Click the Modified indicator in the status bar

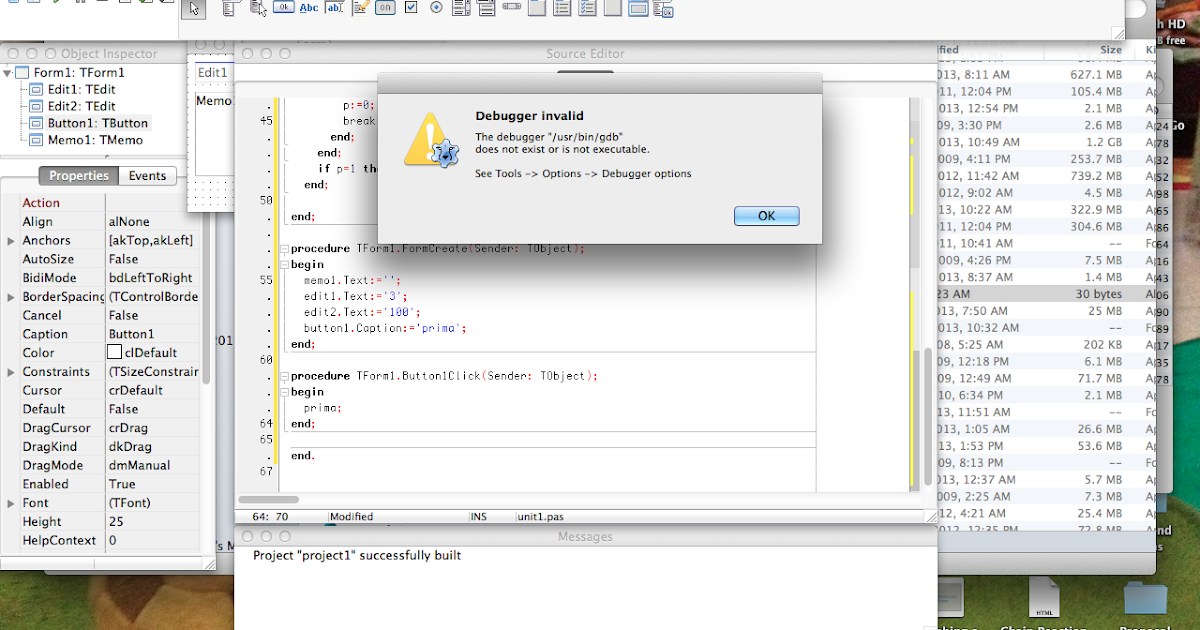point(351,517)
